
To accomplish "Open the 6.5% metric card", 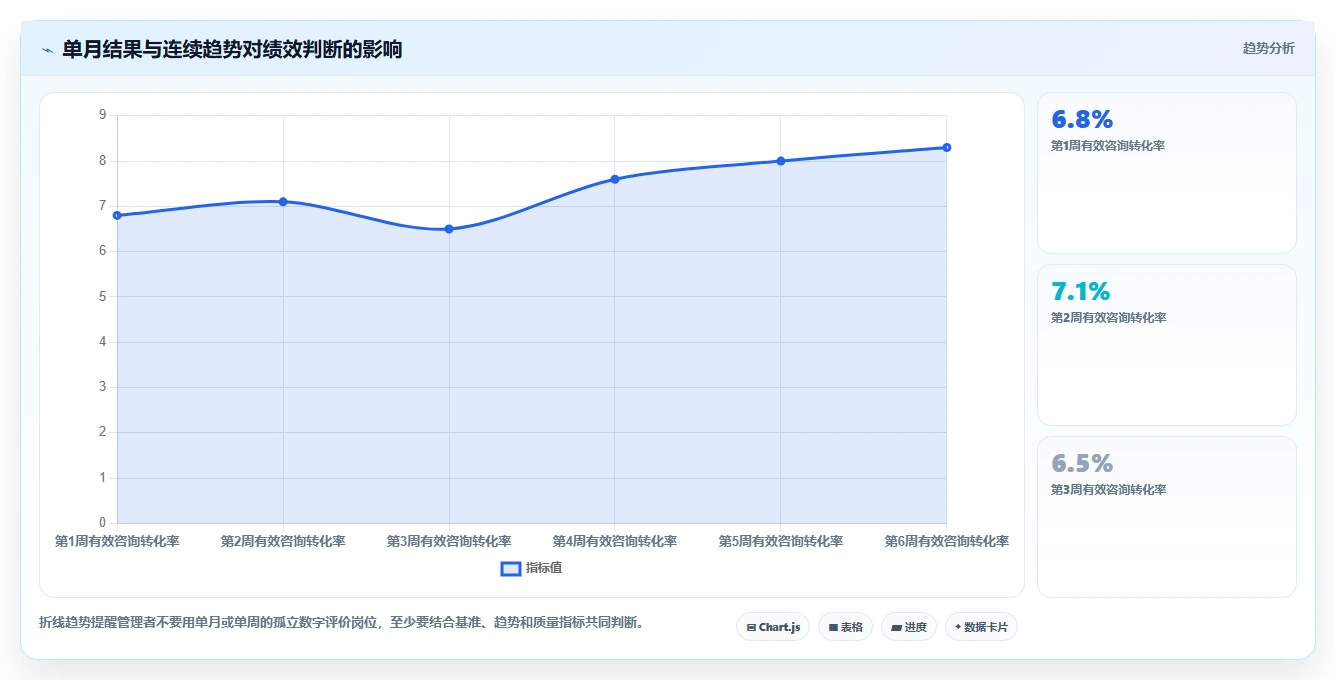I will tap(1167, 517).
